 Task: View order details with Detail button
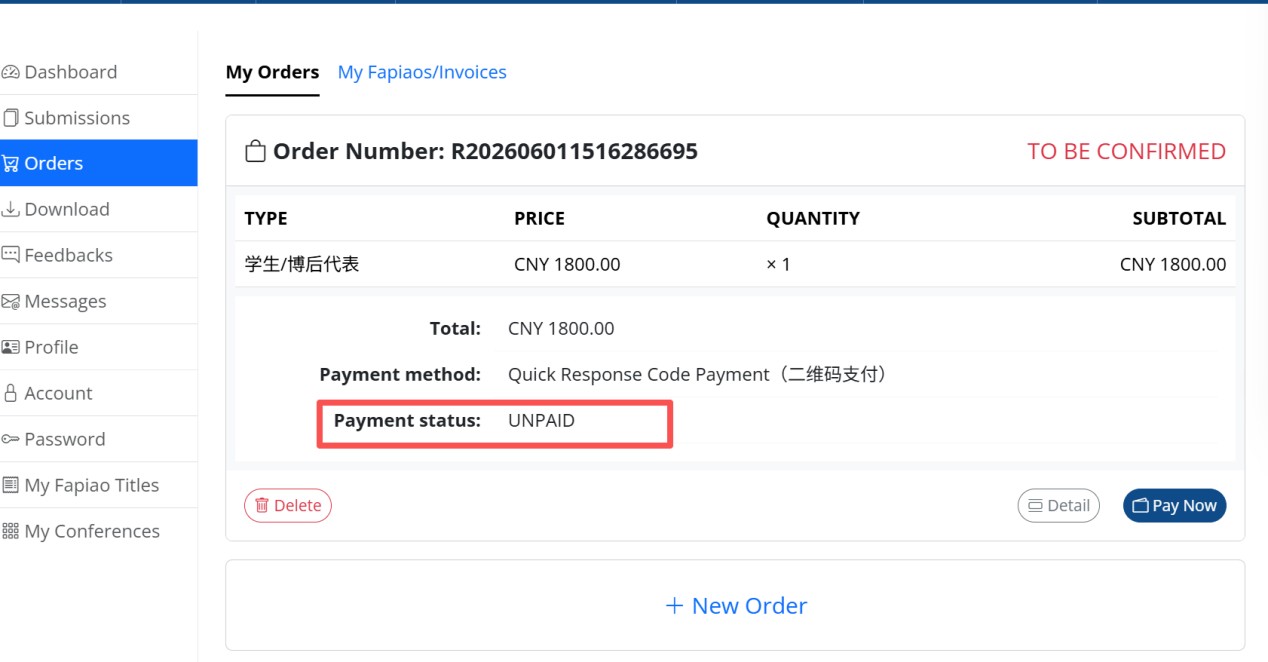pyautogui.click(x=1059, y=505)
